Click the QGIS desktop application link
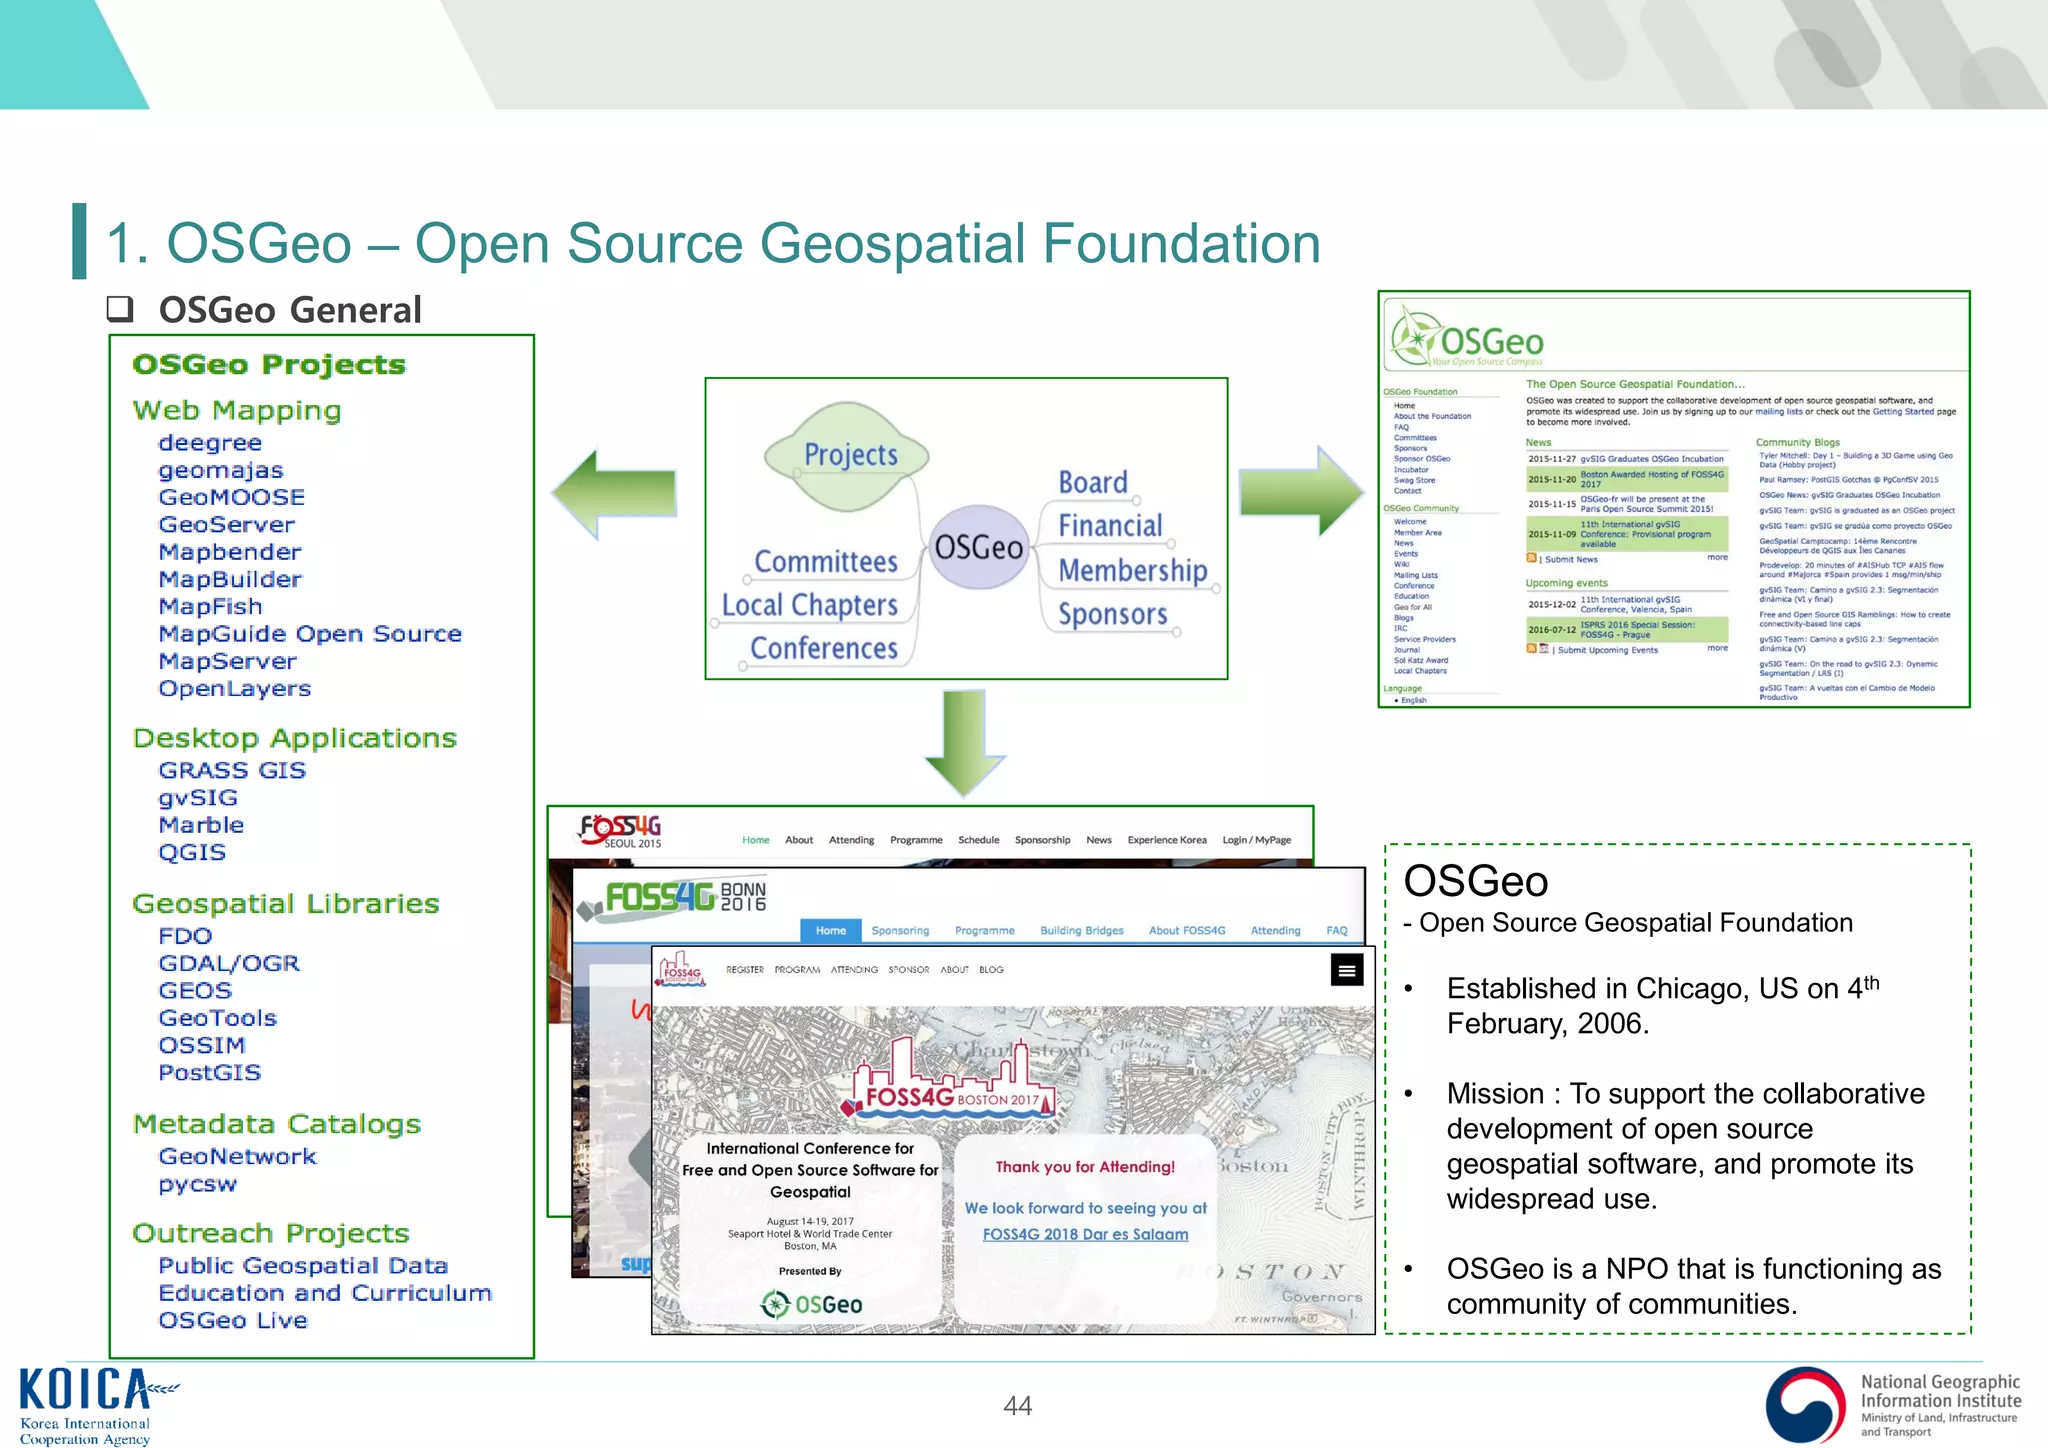The image size is (2048, 1448). pyautogui.click(x=192, y=853)
